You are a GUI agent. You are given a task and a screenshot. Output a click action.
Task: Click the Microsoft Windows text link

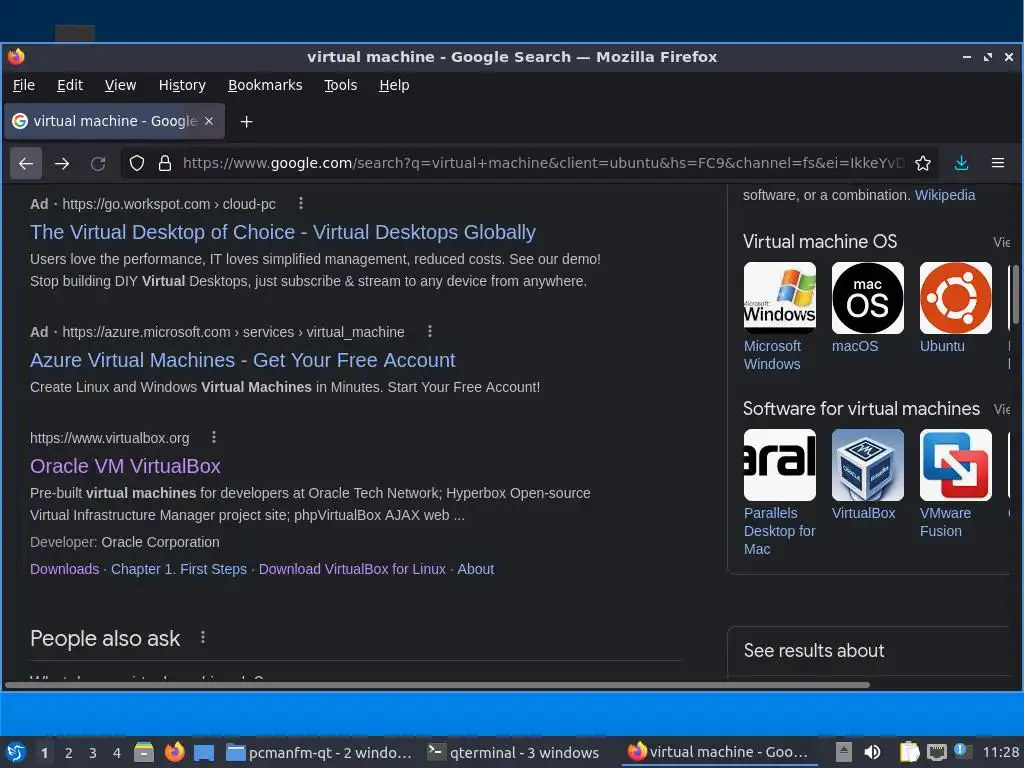point(773,355)
